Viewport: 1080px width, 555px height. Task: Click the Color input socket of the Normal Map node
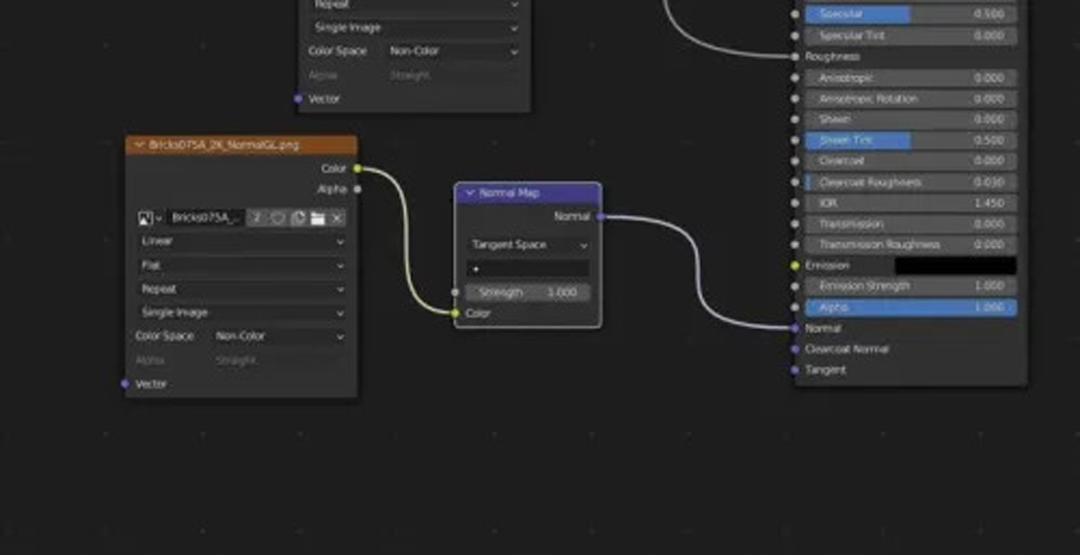(455, 314)
